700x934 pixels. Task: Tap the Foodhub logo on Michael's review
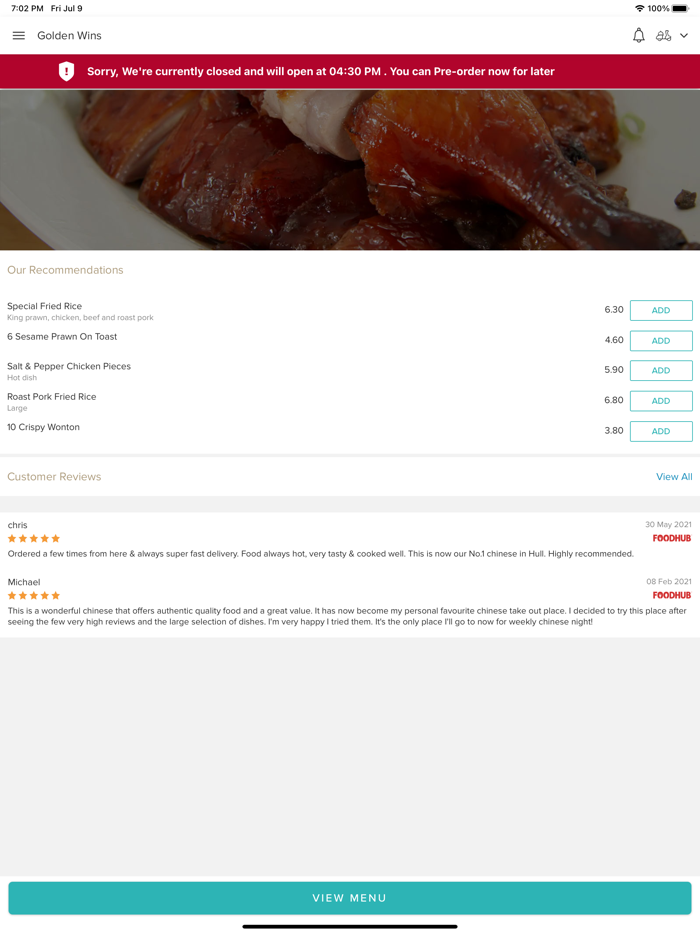671,595
